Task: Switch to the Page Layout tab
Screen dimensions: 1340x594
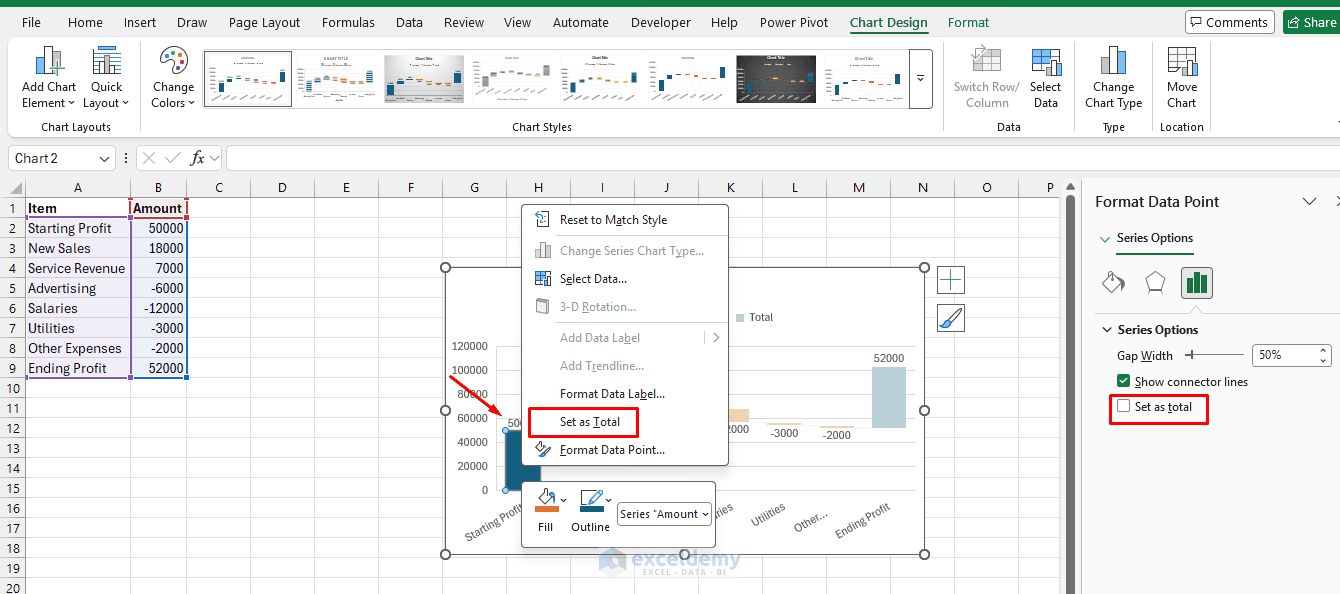Action: (264, 22)
